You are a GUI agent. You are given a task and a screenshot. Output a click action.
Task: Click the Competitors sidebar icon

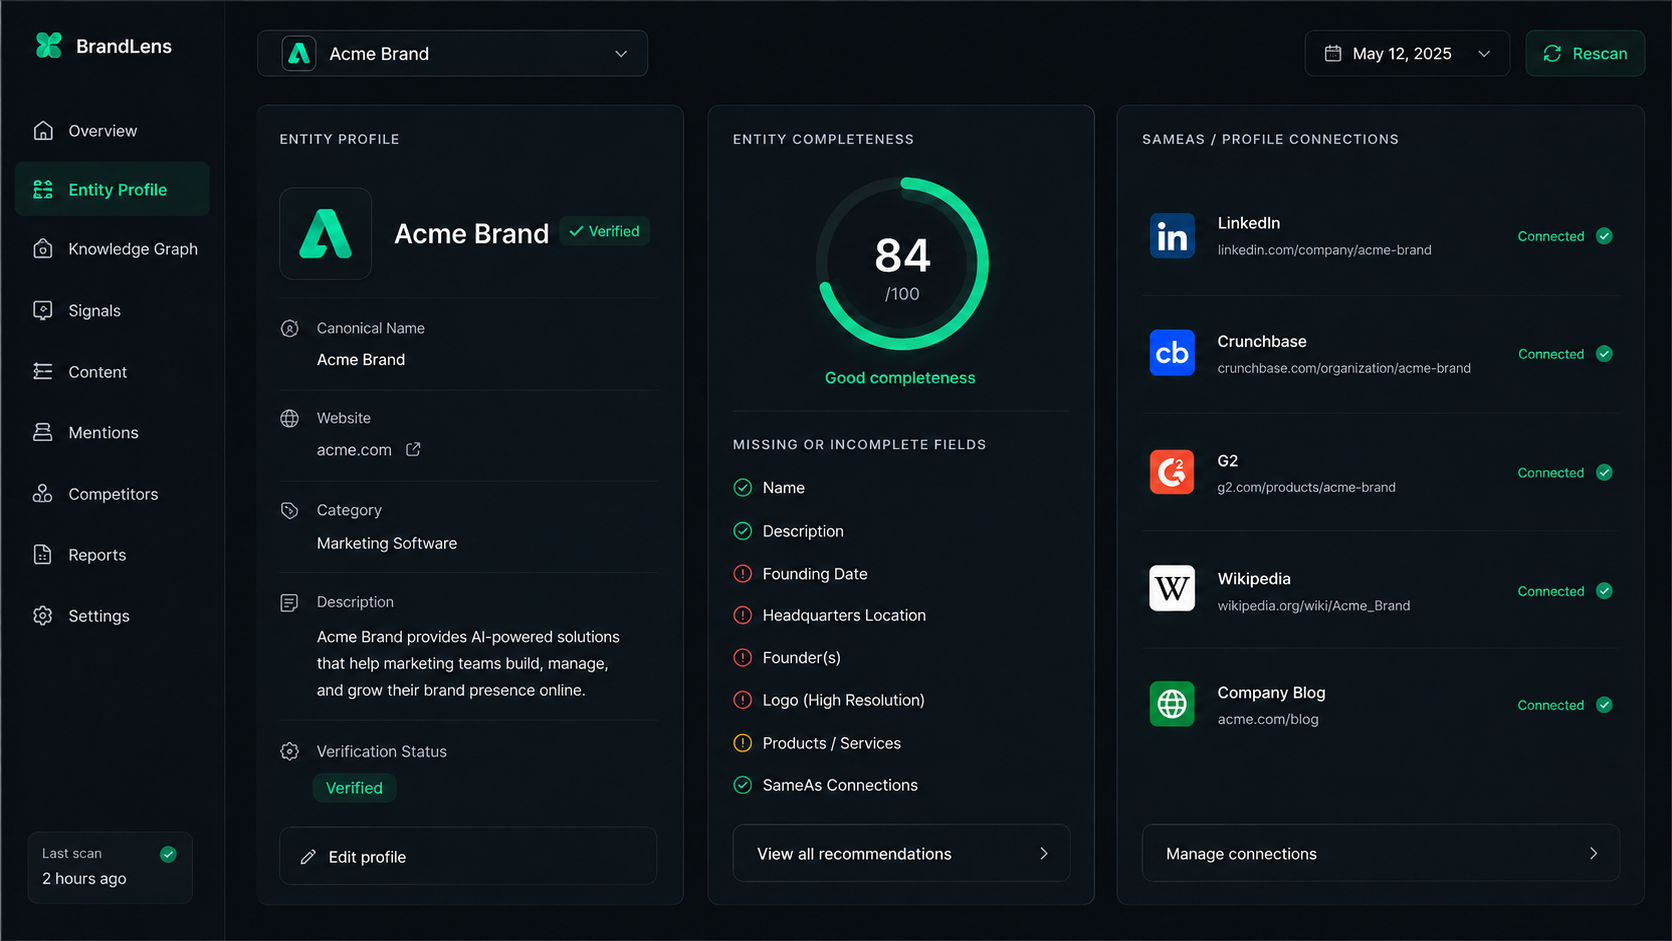pos(43,494)
